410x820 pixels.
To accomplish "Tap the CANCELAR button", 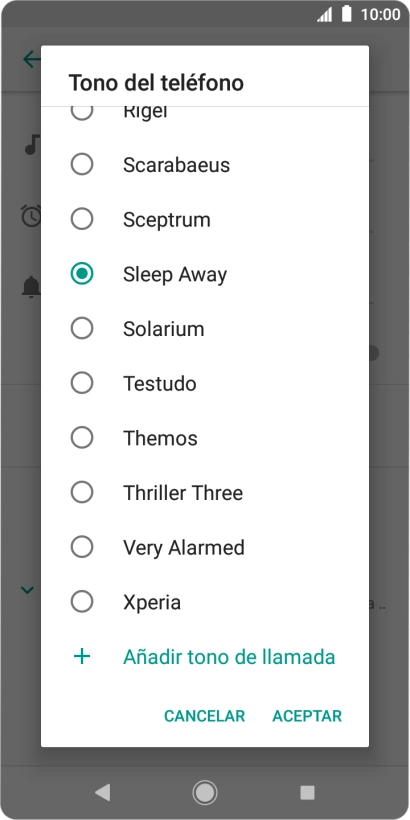I will [204, 716].
